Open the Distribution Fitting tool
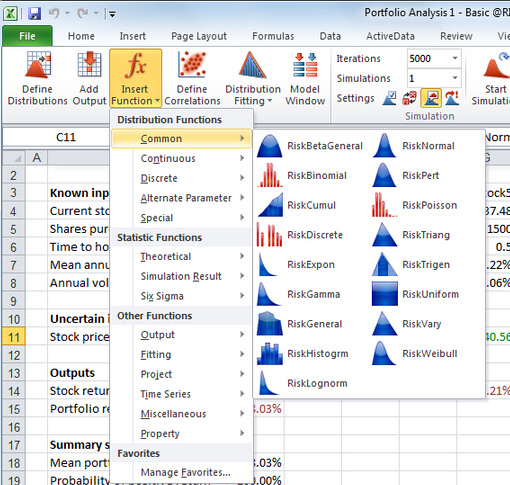The width and height of the screenshot is (510, 485). [x=253, y=78]
